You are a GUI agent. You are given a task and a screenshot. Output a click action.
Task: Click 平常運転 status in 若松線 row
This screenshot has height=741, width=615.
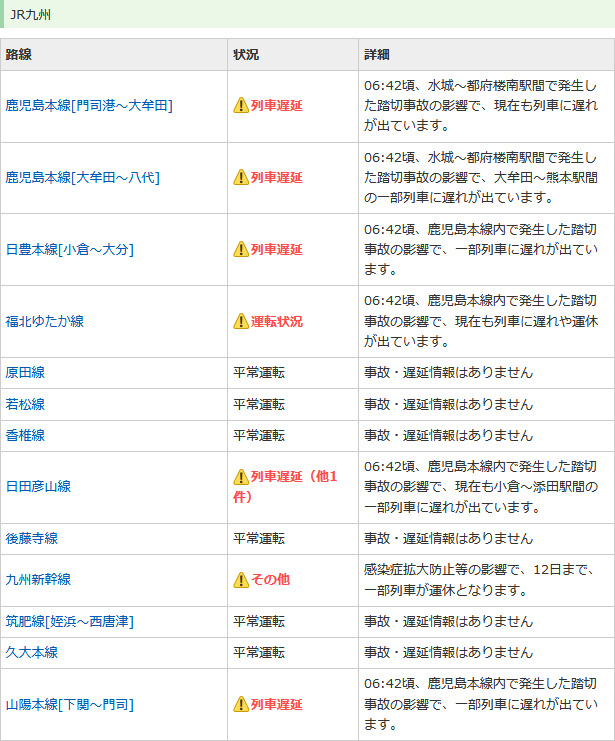(259, 404)
